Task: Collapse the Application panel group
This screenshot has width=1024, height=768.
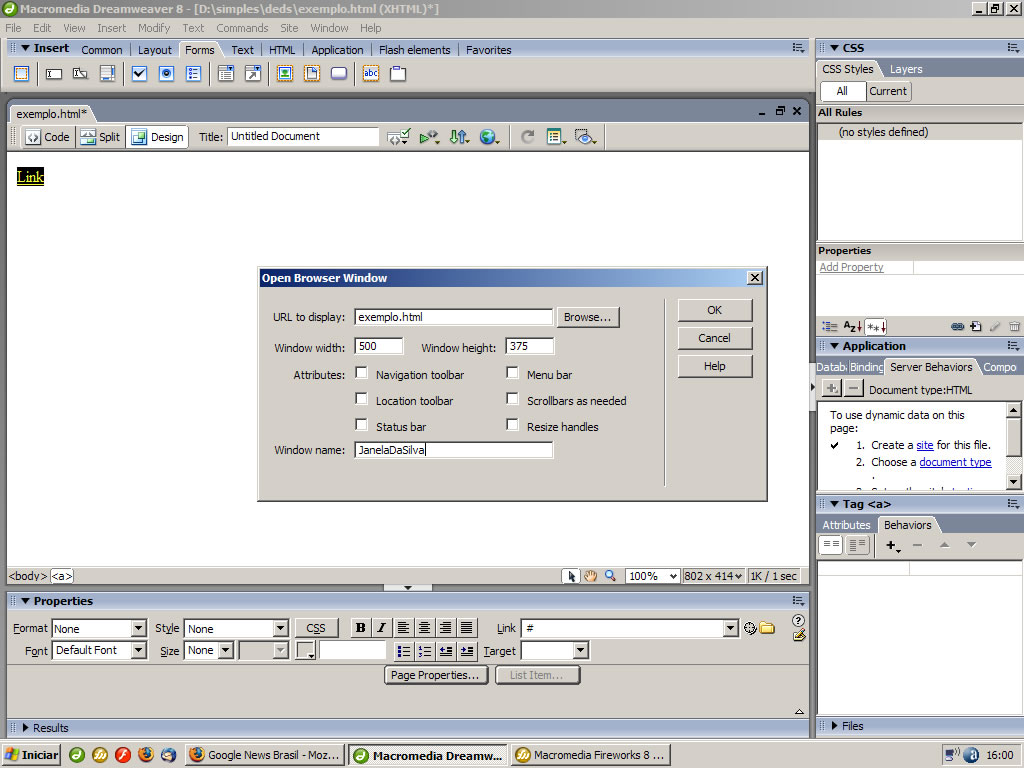Action: [835, 346]
